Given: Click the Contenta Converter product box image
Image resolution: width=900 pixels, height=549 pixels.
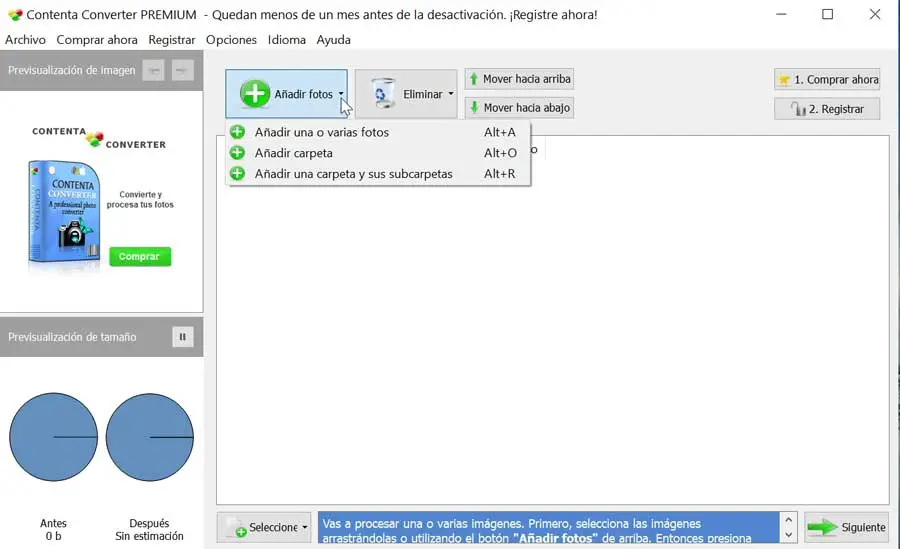Looking at the screenshot, I should click(x=64, y=212).
